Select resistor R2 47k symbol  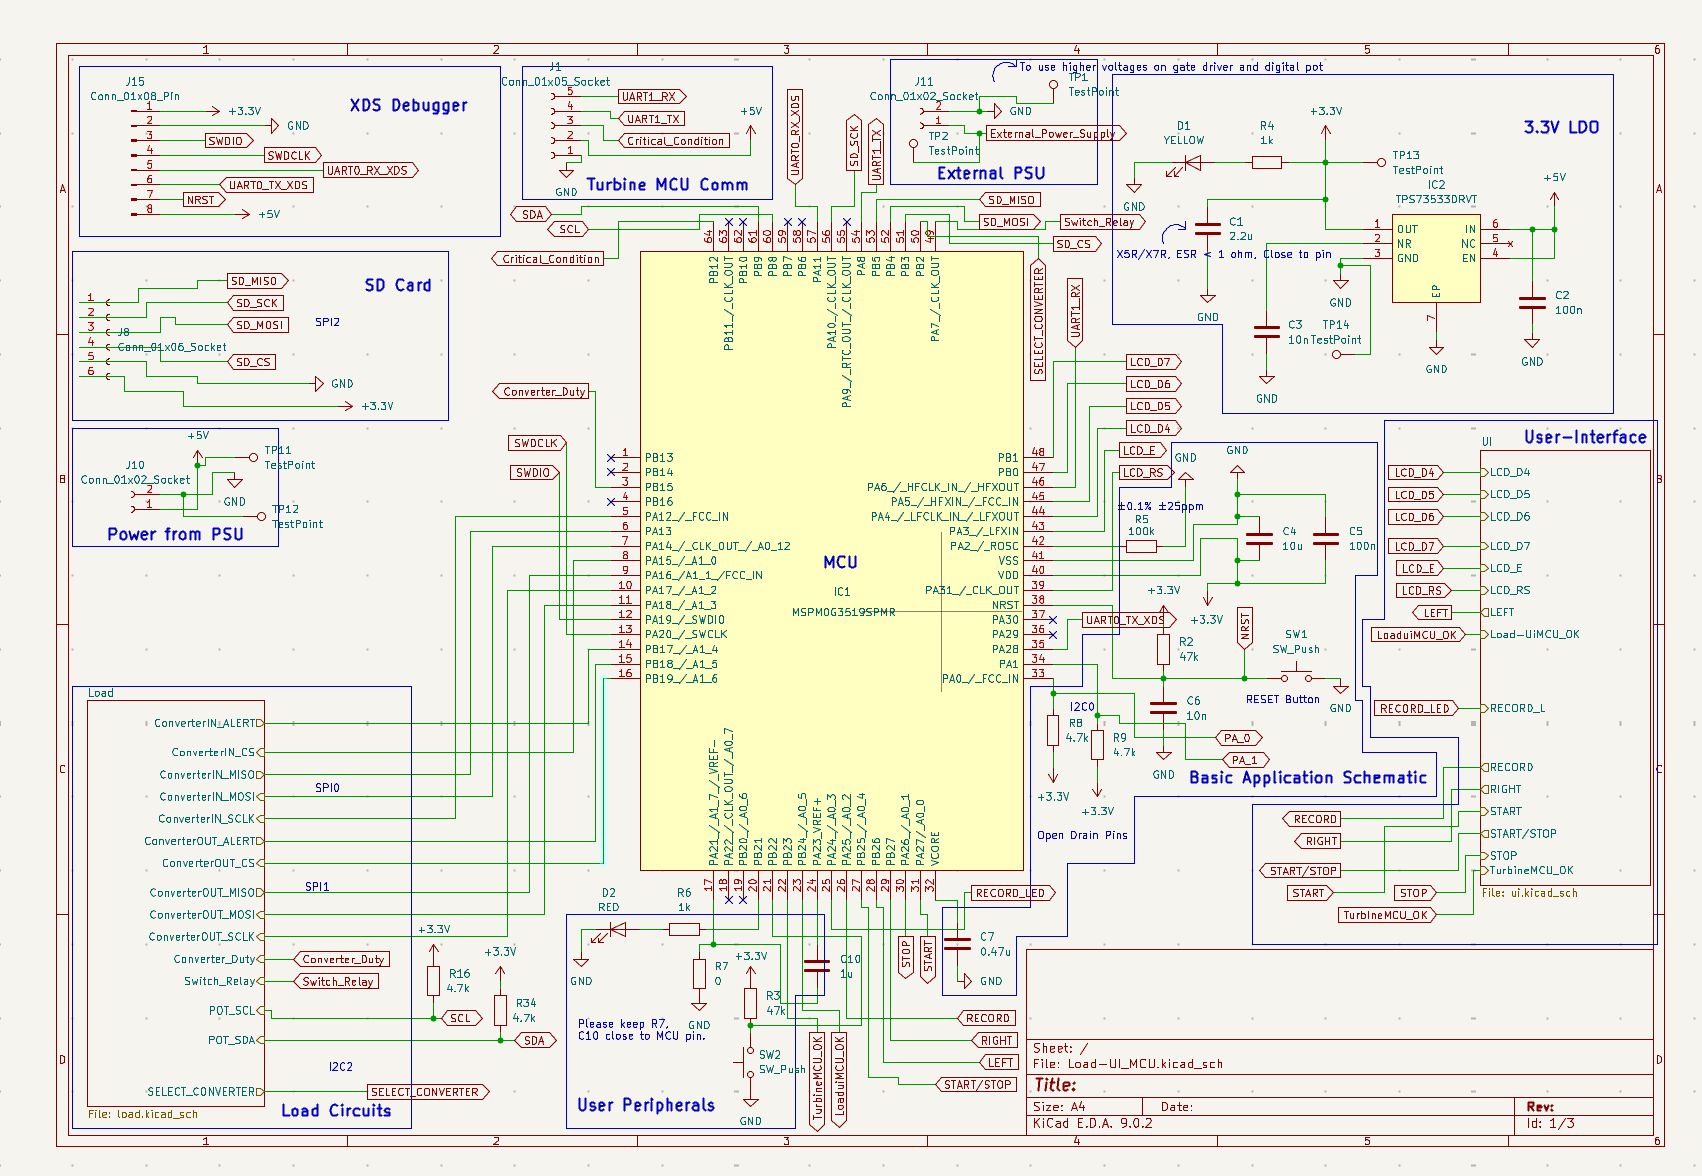pyautogui.click(x=1163, y=649)
